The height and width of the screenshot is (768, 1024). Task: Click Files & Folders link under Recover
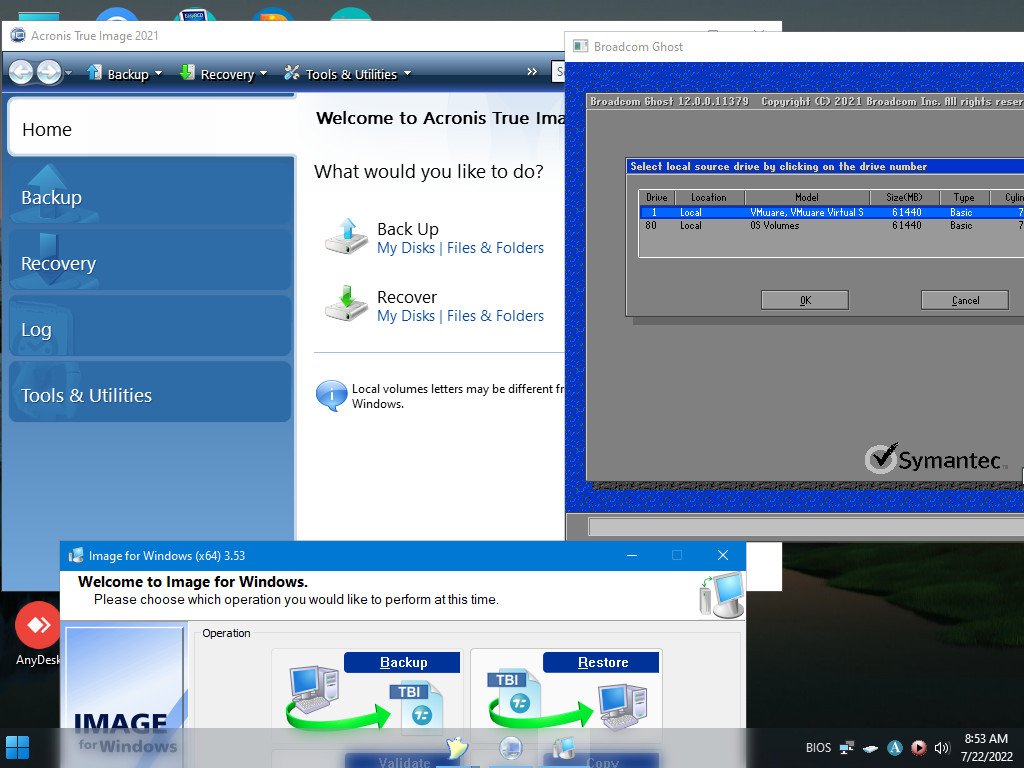tap(495, 316)
